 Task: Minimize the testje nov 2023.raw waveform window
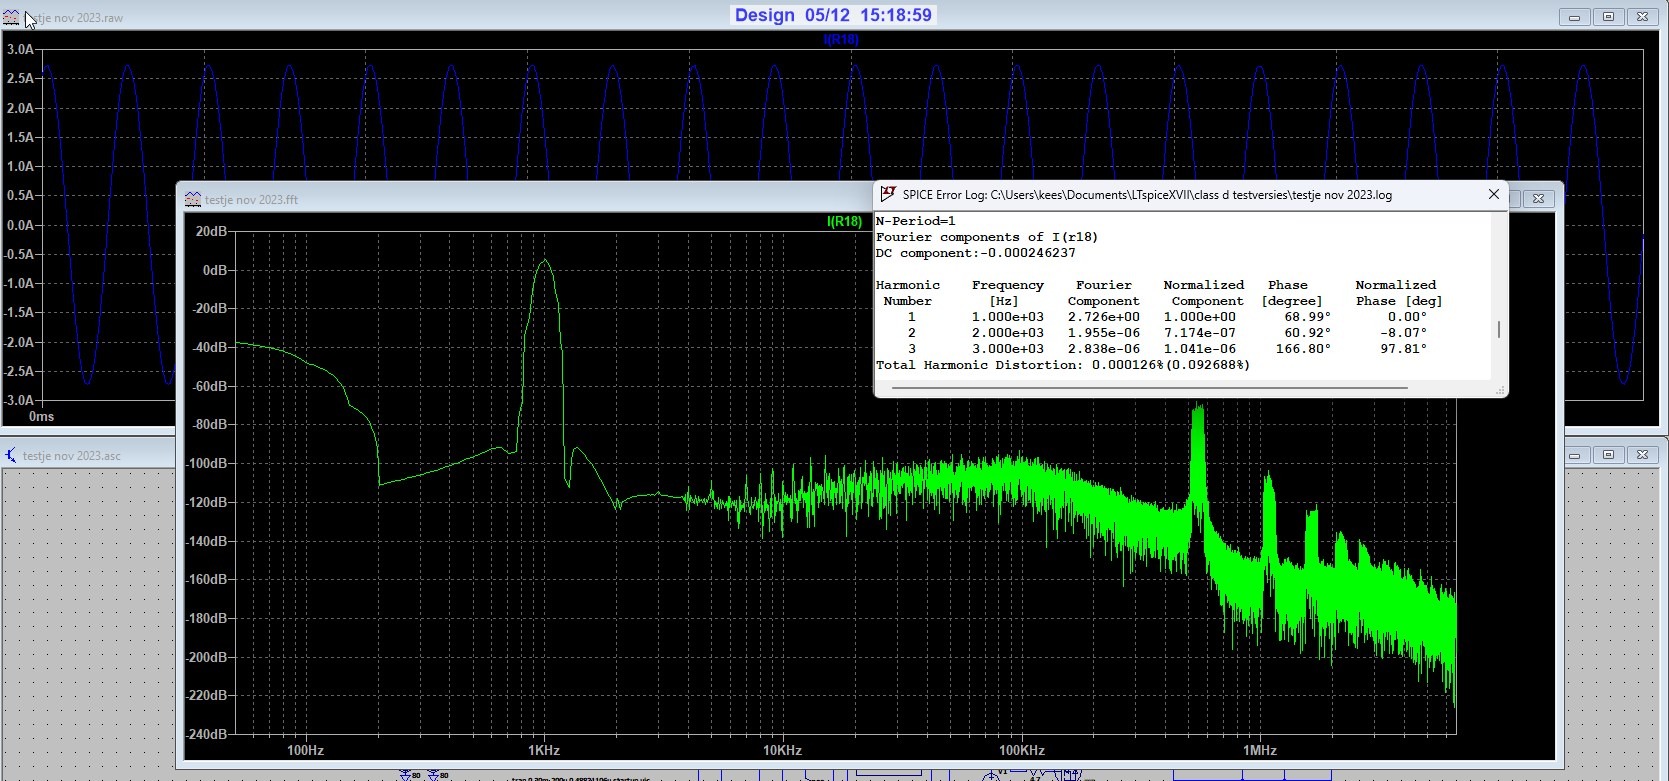tap(1574, 17)
